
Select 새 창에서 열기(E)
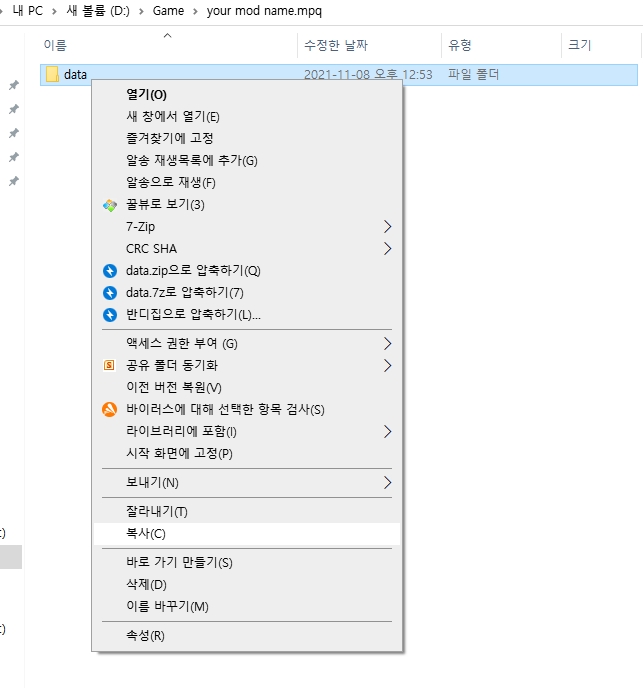(247, 117)
